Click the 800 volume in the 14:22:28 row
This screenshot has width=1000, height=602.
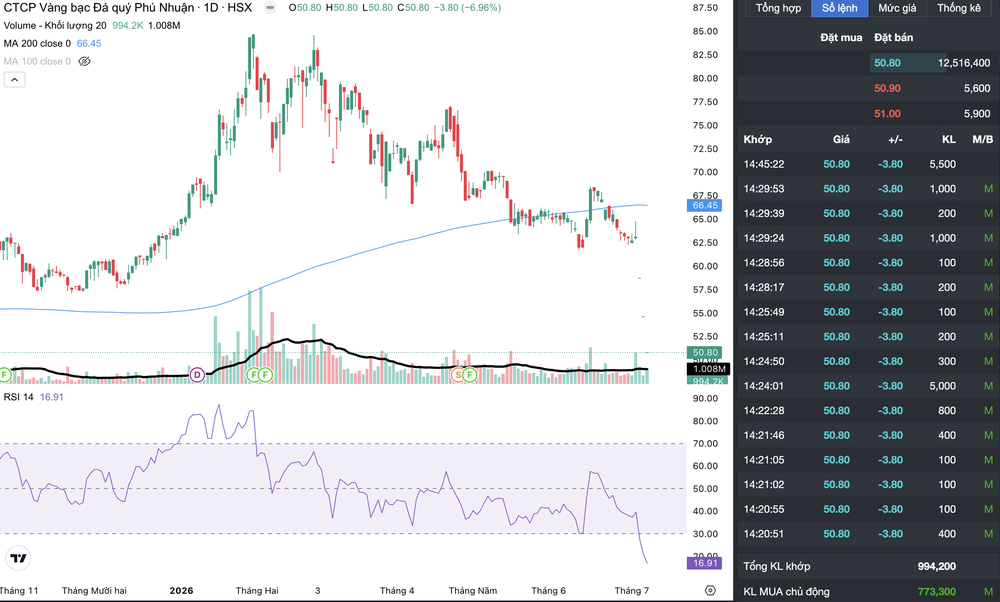tap(947, 411)
